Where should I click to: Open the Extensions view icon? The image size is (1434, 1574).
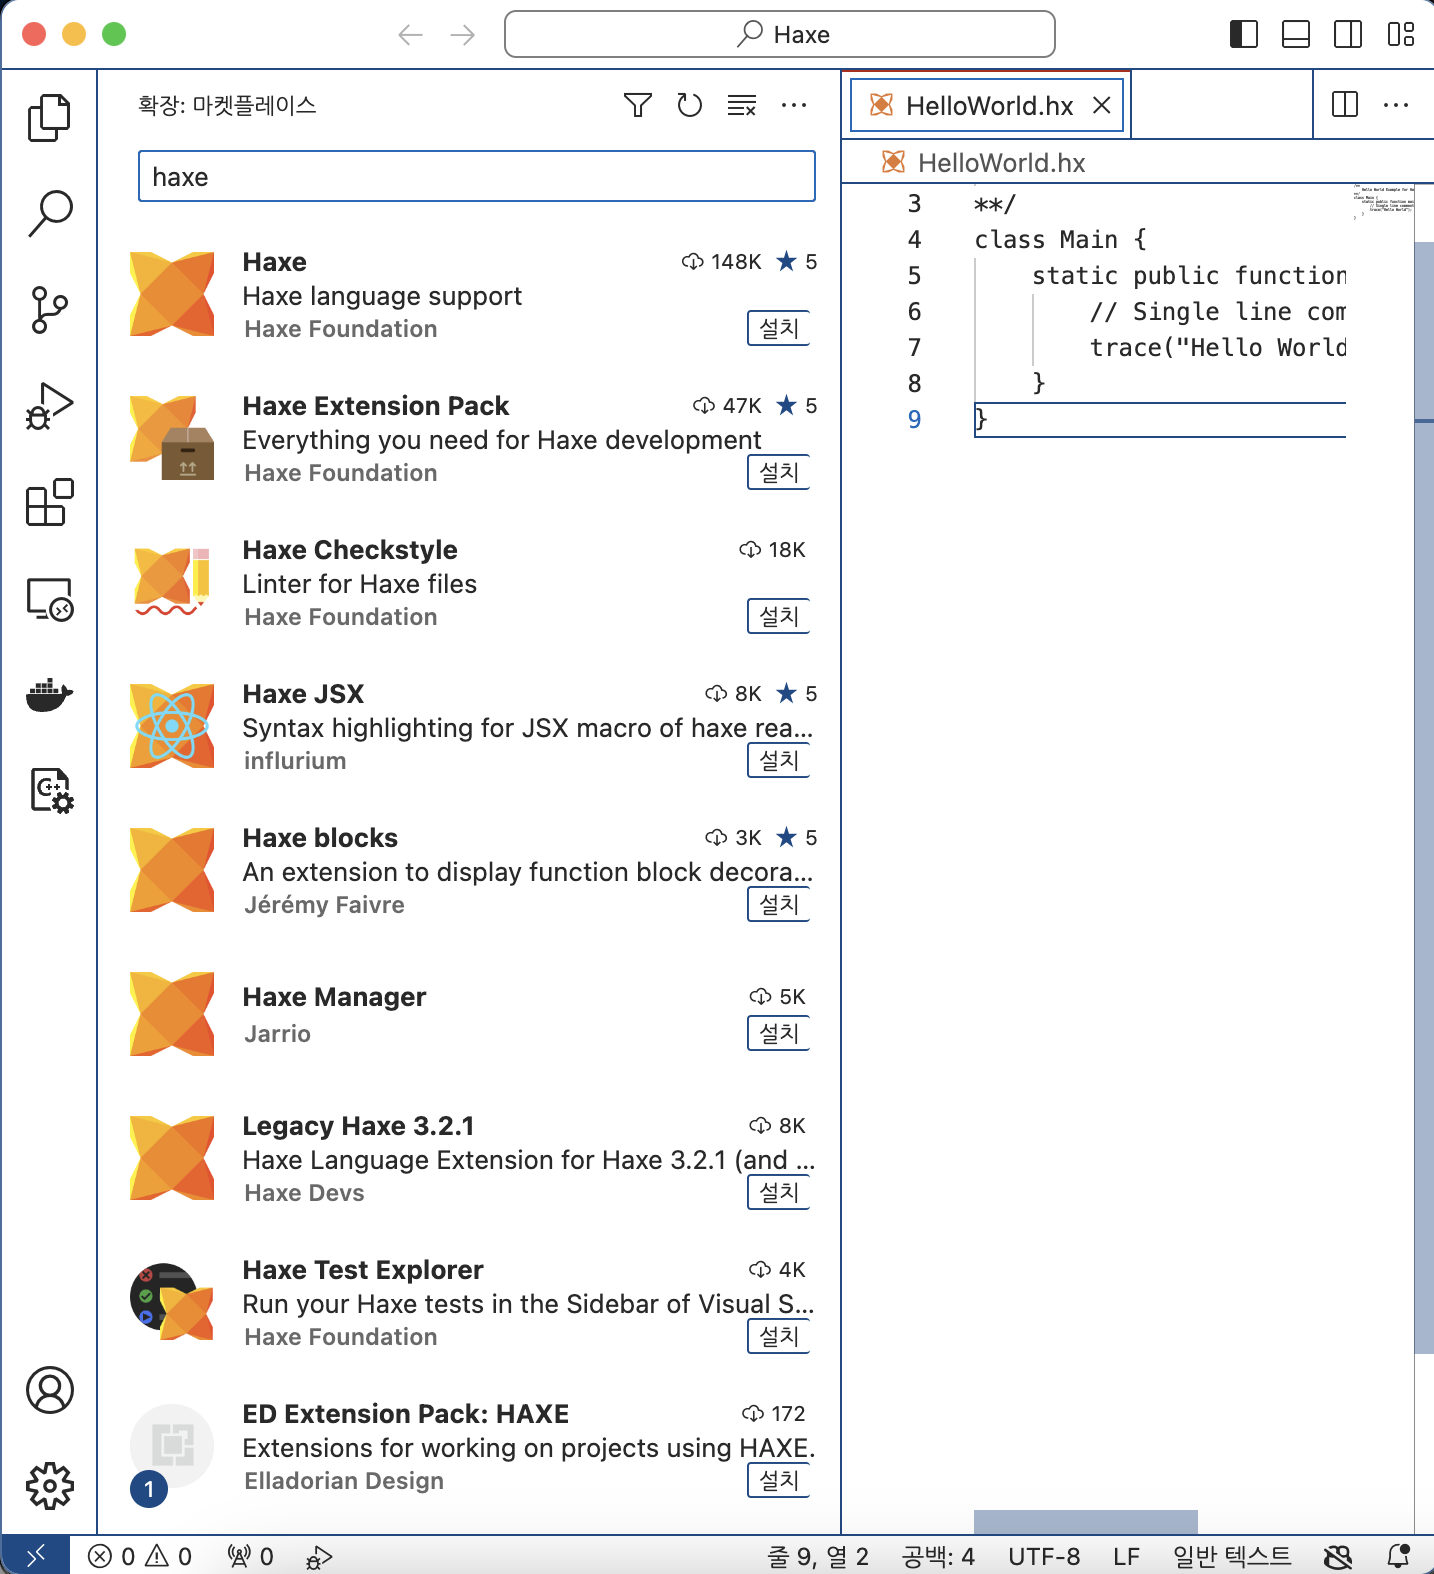pos(49,502)
